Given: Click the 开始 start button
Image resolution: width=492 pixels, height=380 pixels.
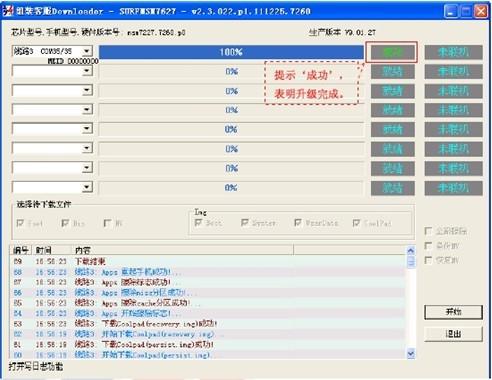Looking at the screenshot, I should (453, 312).
